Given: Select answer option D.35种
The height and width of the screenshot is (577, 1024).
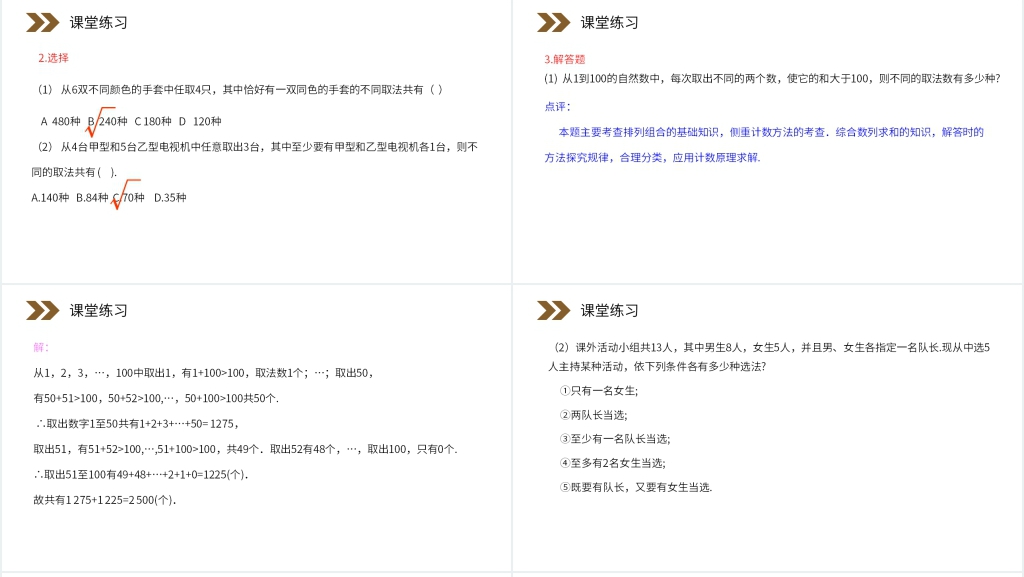Looking at the screenshot, I should (170, 198).
